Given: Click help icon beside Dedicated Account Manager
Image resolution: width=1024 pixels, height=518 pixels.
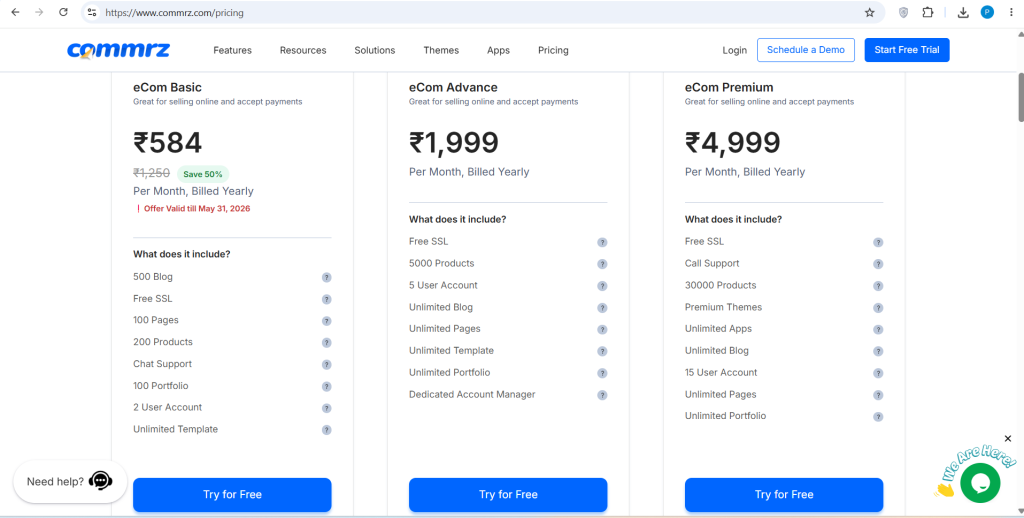Looking at the screenshot, I should pos(602,395).
